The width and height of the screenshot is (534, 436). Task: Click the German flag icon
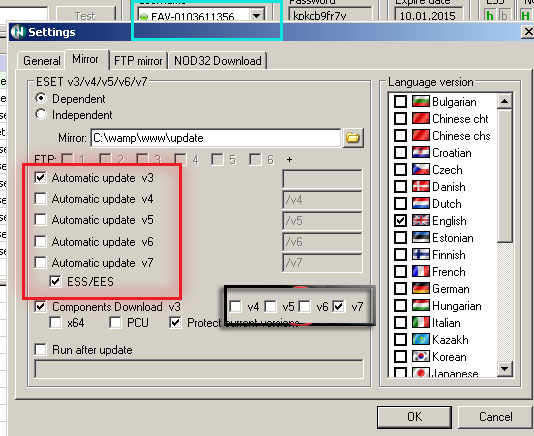[x=421, y=289]
